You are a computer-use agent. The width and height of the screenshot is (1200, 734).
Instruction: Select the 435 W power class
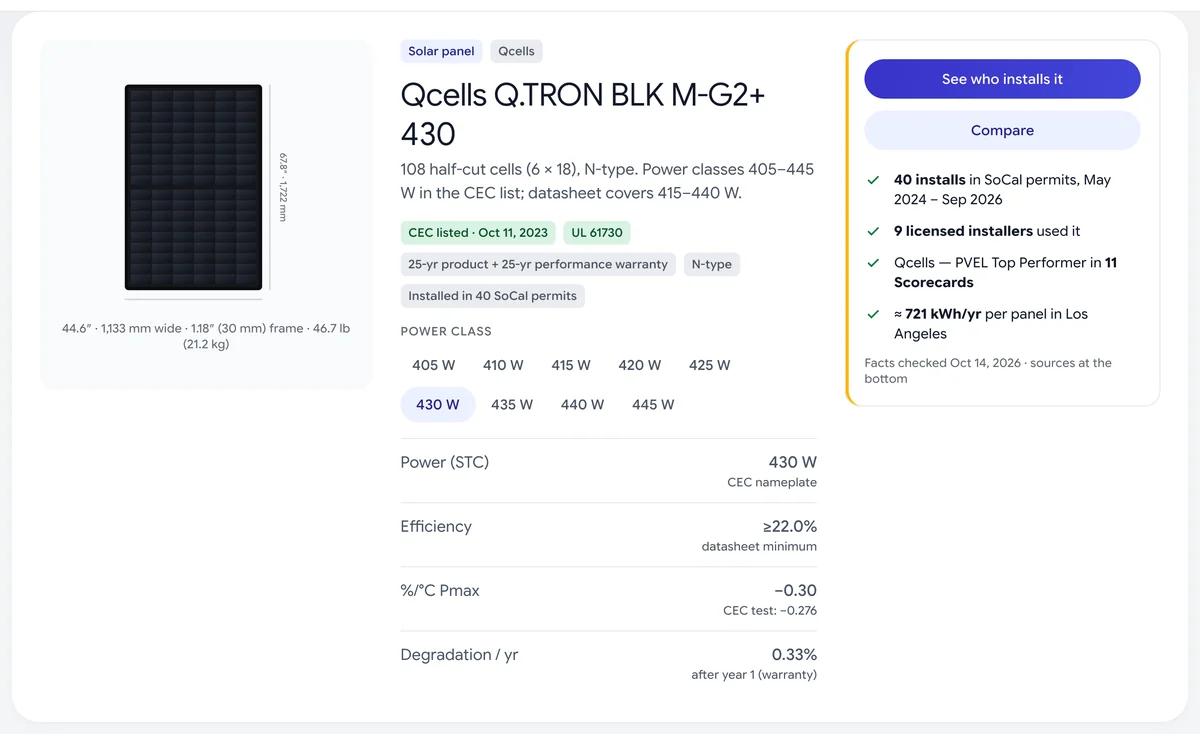(512, 405)
